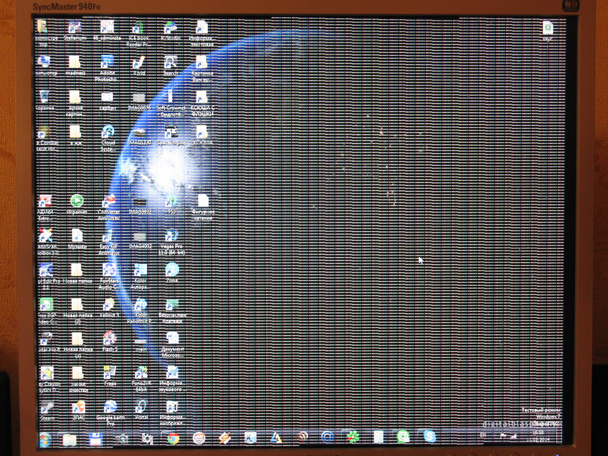Select the Steam desktop shortcut
608x456 pixels.
point(46,410)
